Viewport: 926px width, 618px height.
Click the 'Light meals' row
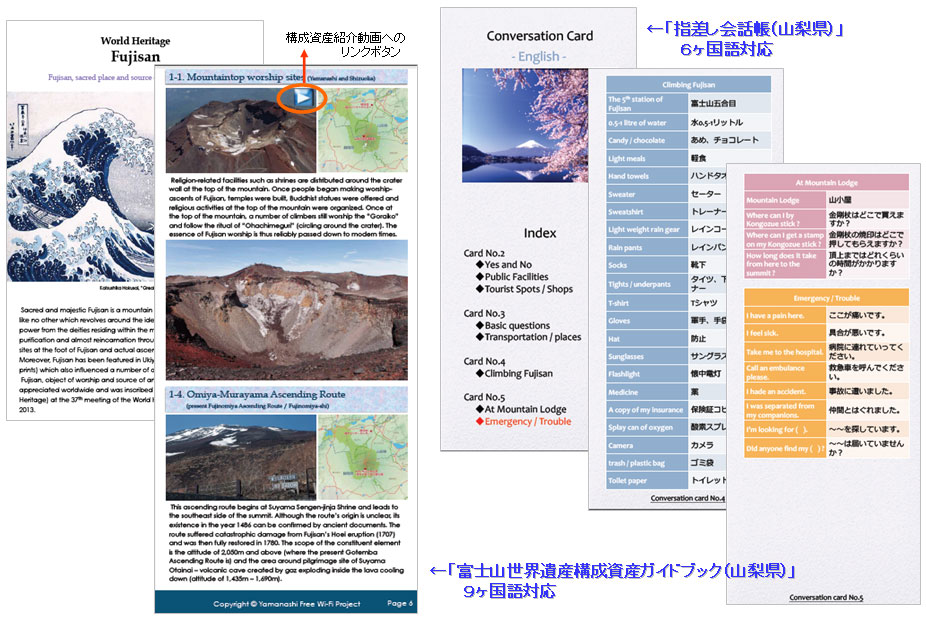688,158
